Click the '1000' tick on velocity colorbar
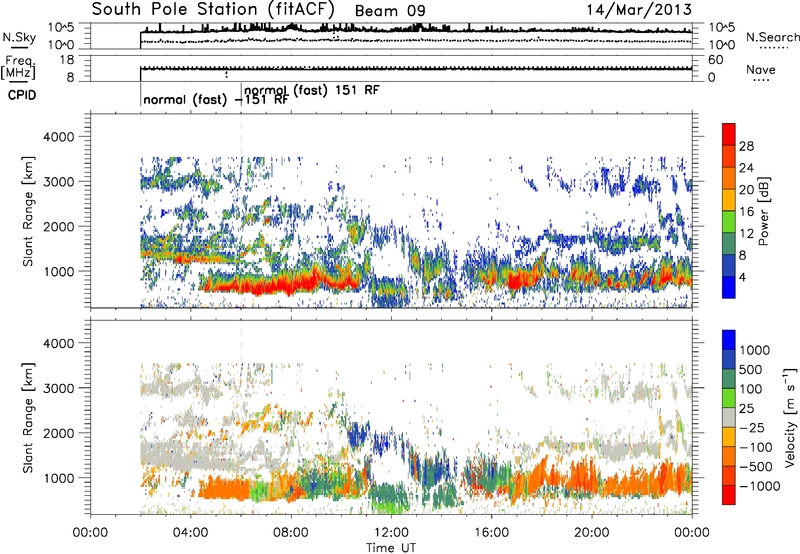 (754, 350)
